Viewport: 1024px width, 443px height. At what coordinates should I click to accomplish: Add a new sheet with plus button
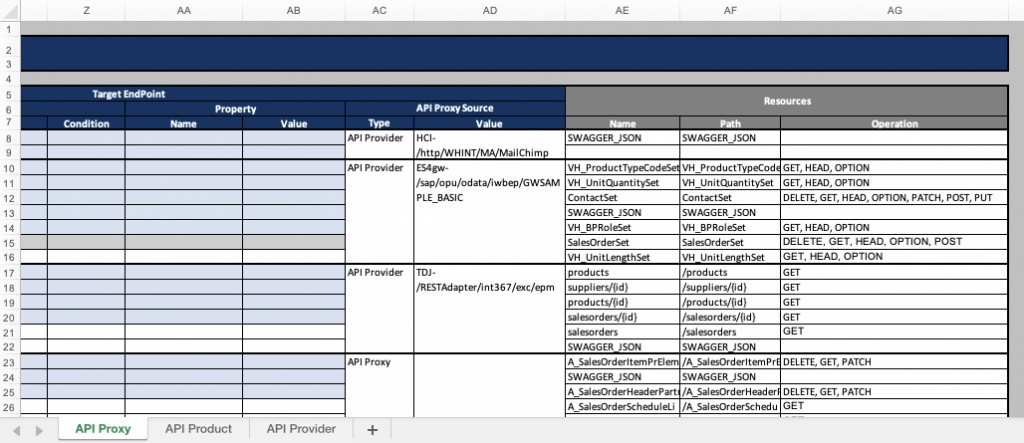(x=372, y=429)
